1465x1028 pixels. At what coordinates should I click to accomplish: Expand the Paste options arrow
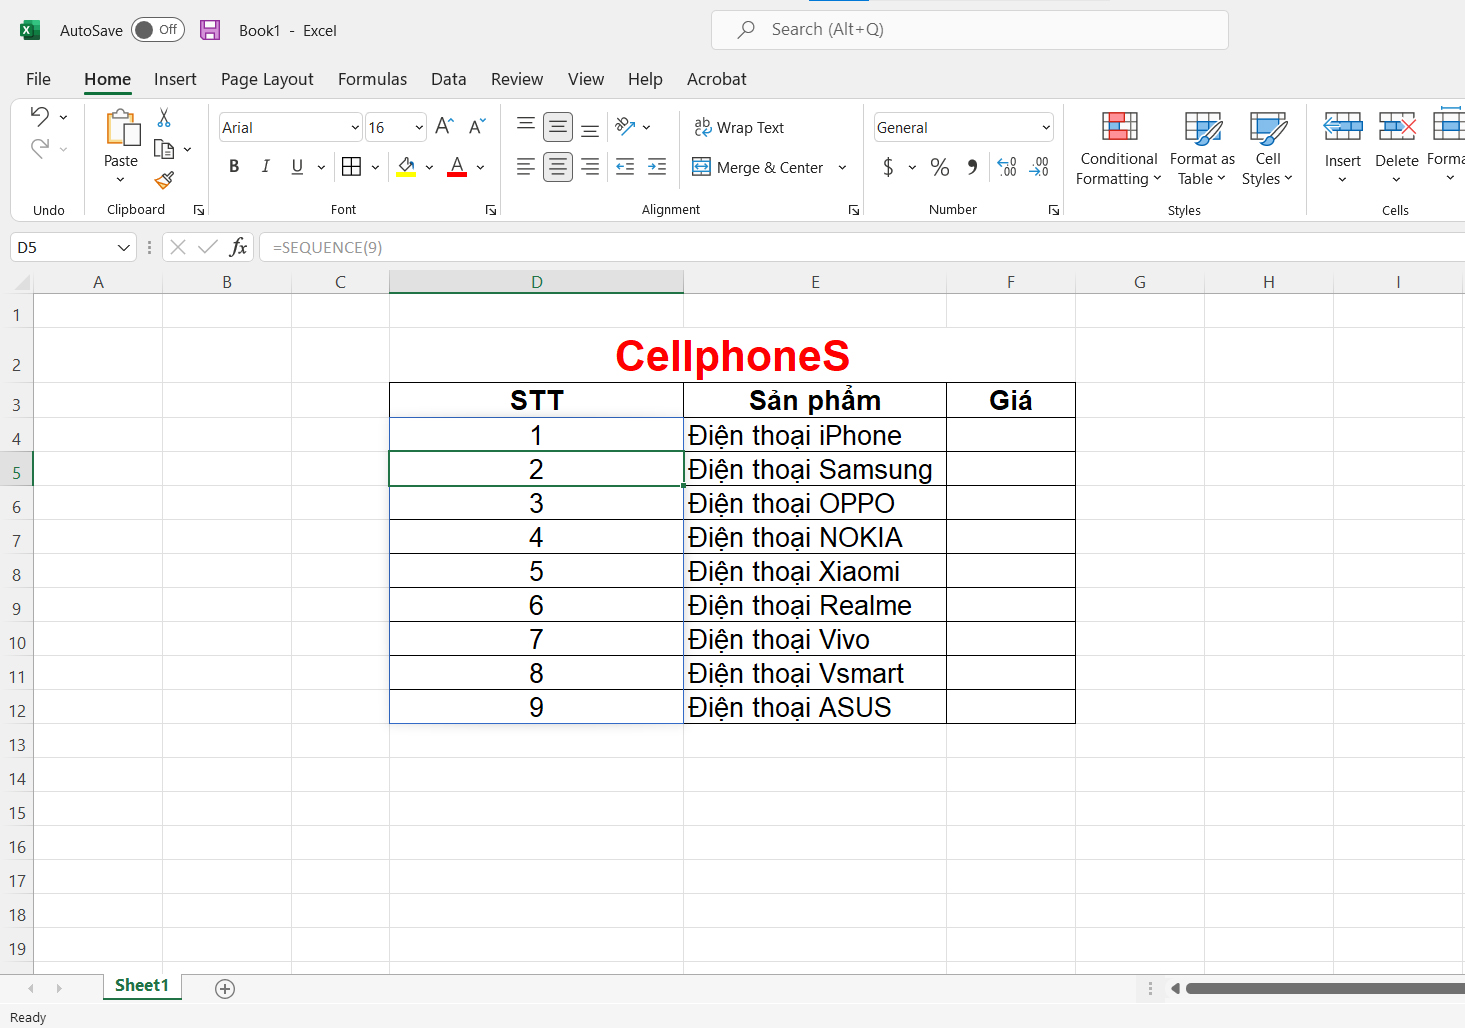121,180
